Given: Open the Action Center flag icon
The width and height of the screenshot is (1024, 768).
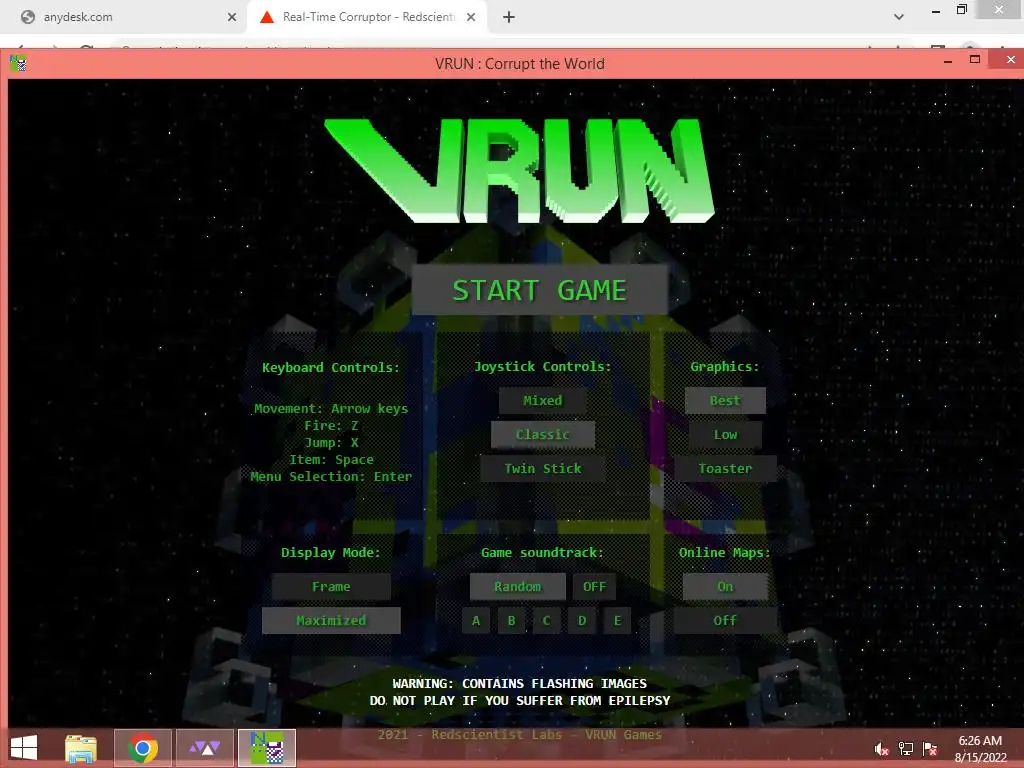Looking at the screenshot, I should (x=930, y=749).
